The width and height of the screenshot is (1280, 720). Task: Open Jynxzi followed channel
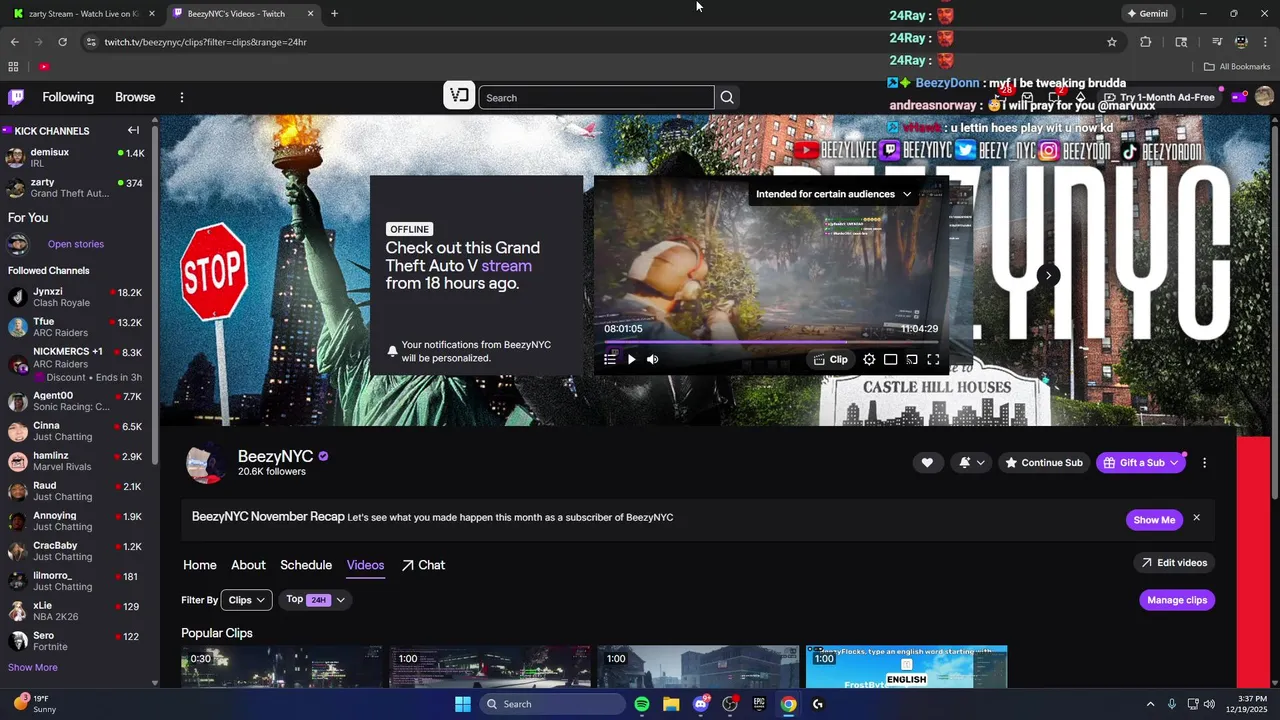pos(76,297)
